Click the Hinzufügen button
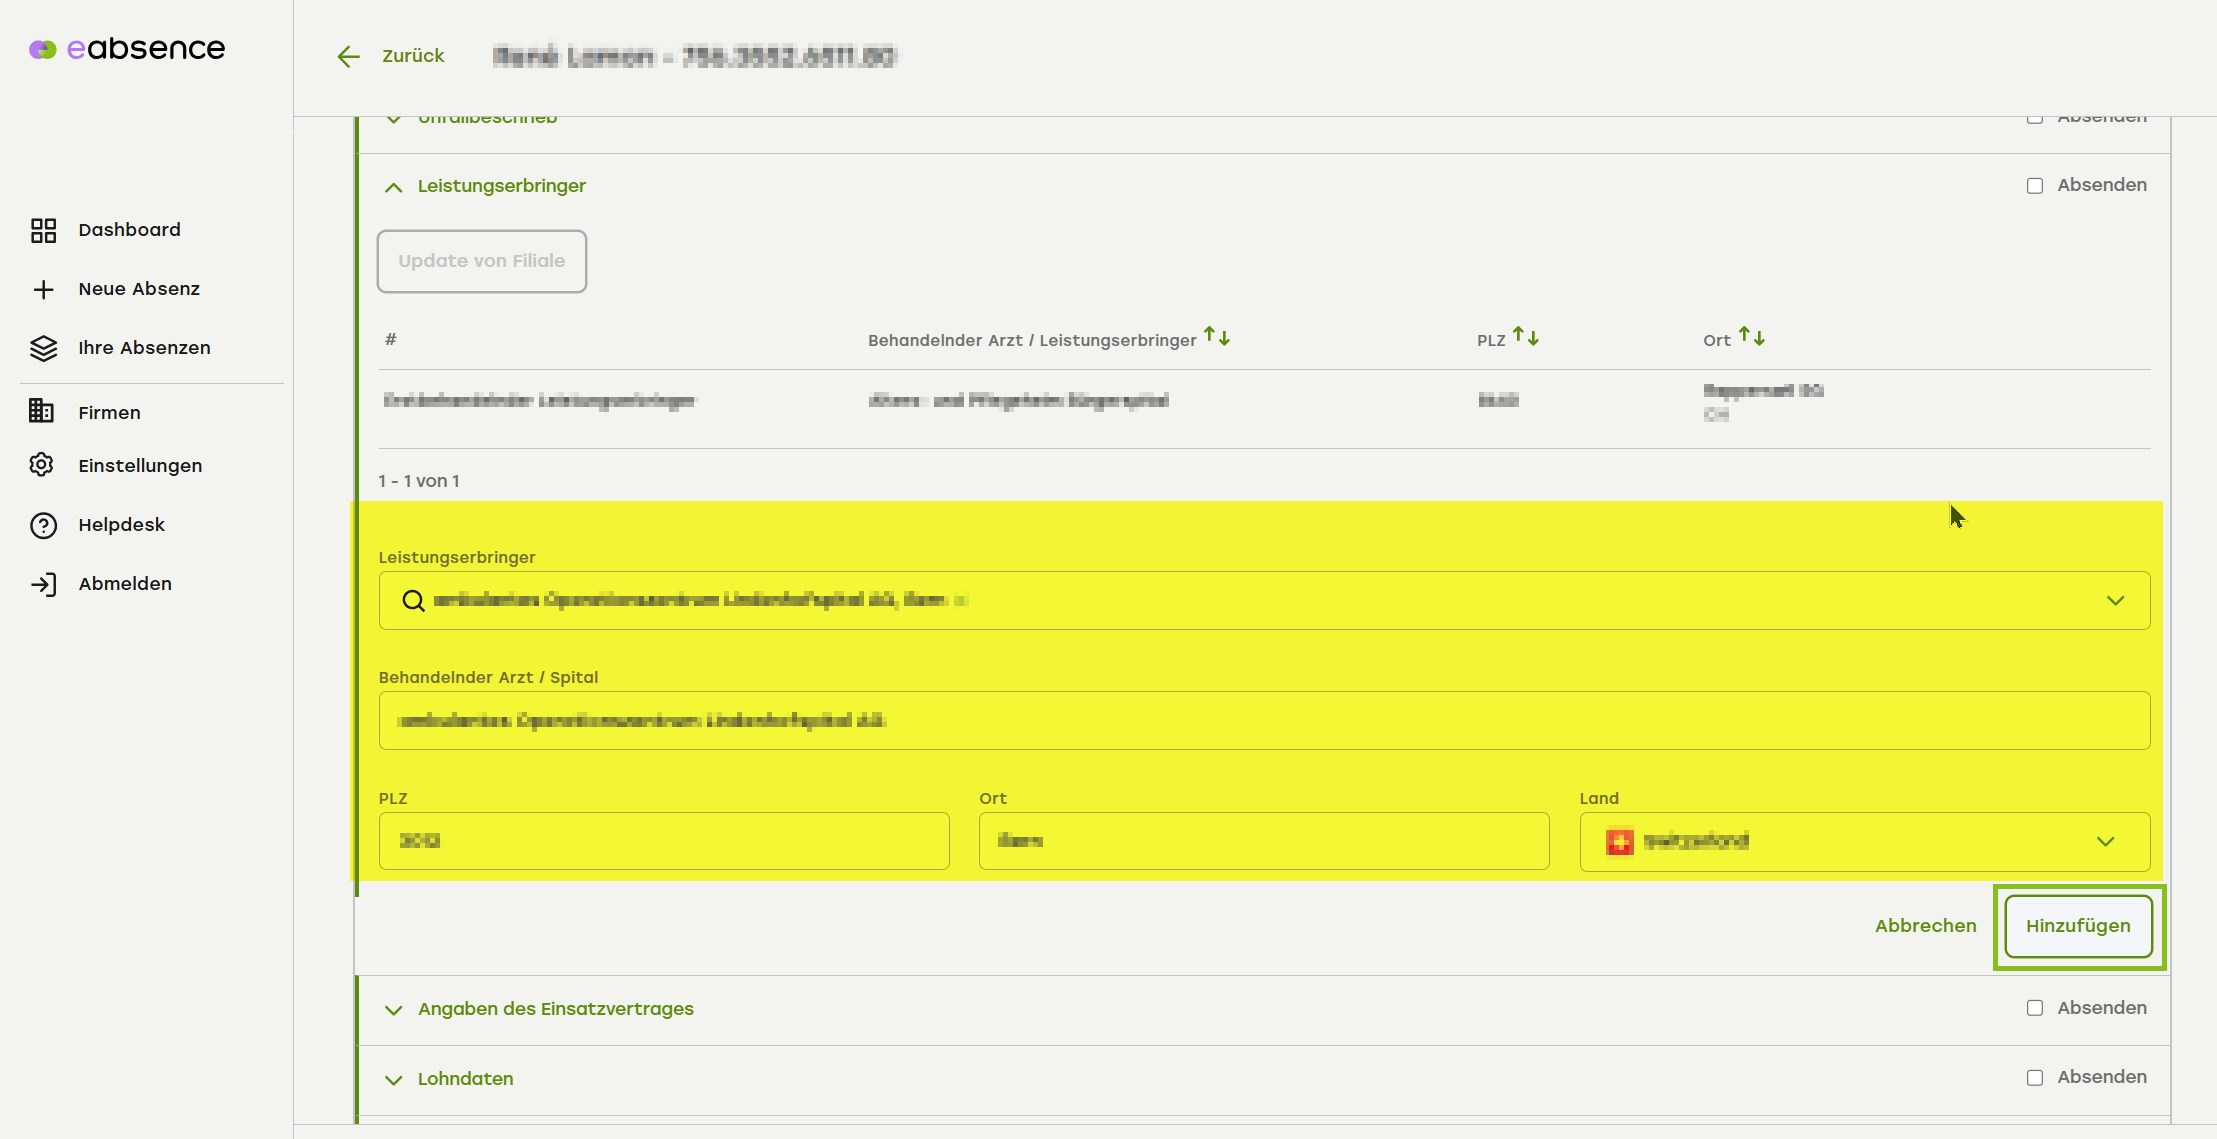 (2078, 926)
